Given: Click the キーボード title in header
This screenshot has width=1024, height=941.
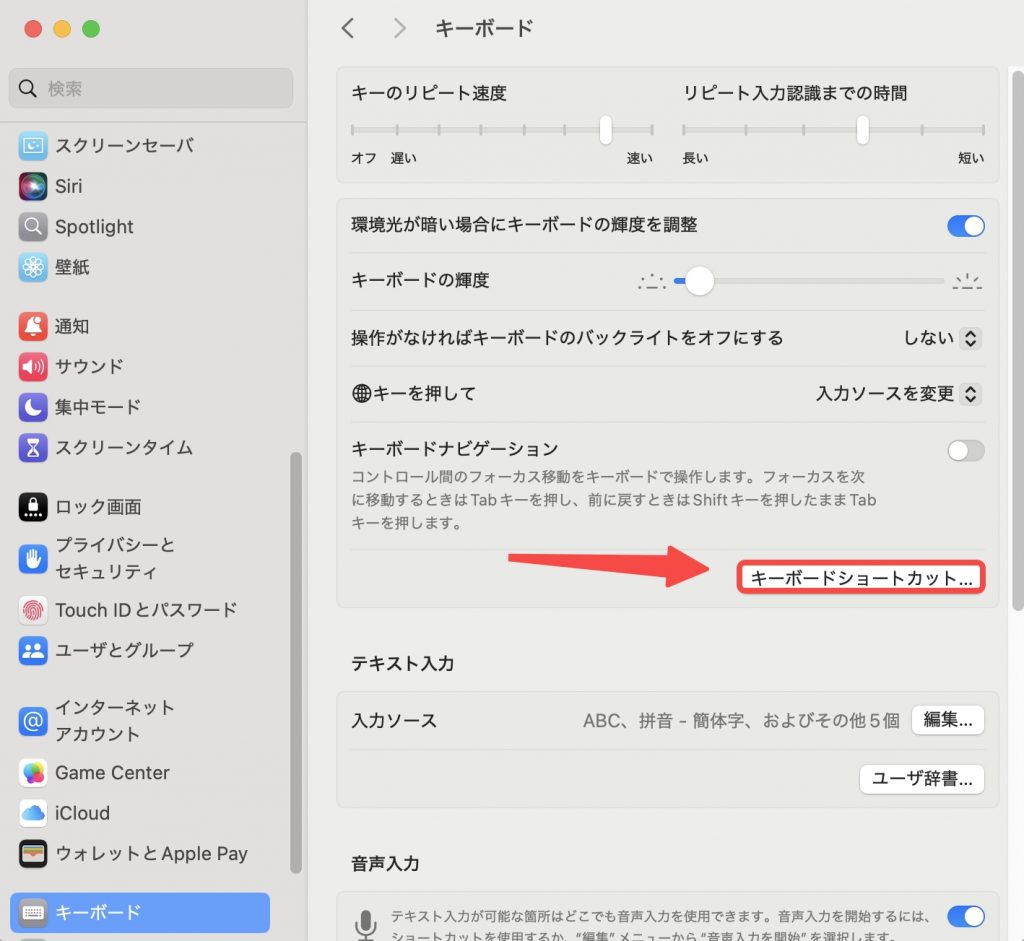Looking at the screenshot, I should 484,28.
